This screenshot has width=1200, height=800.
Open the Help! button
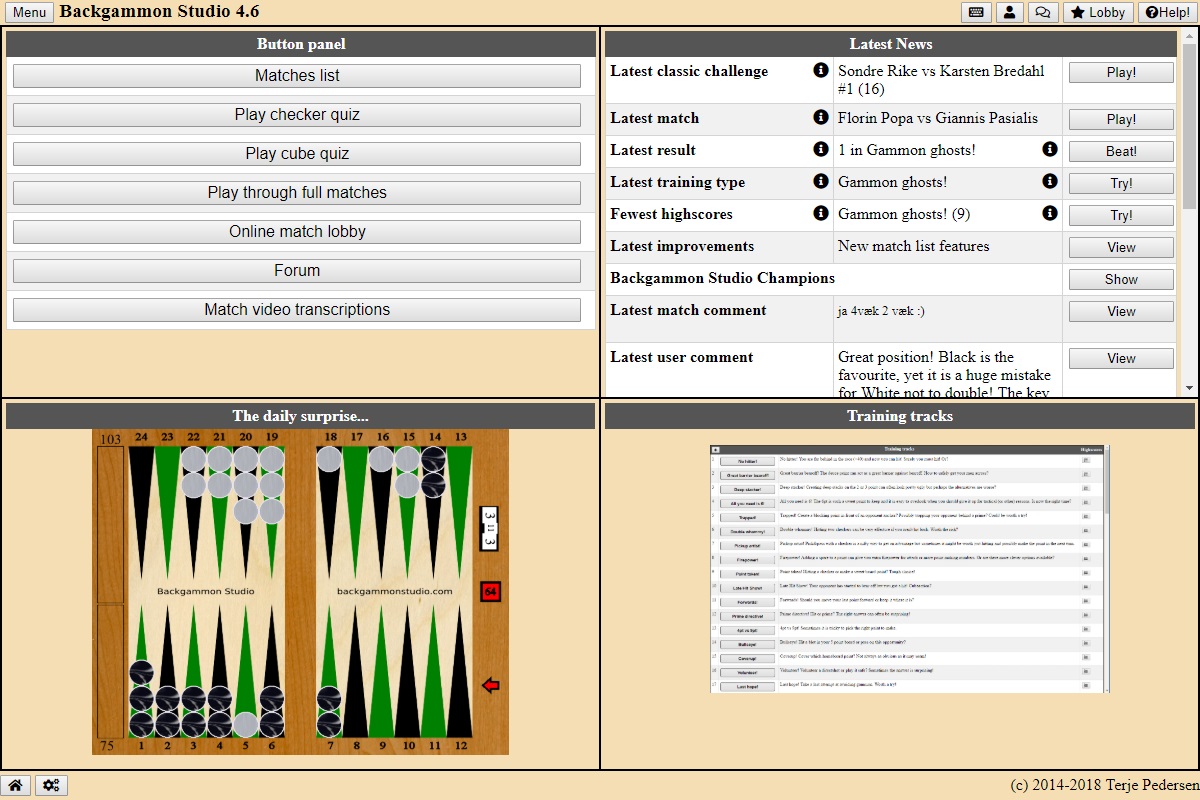(1167, 12)
